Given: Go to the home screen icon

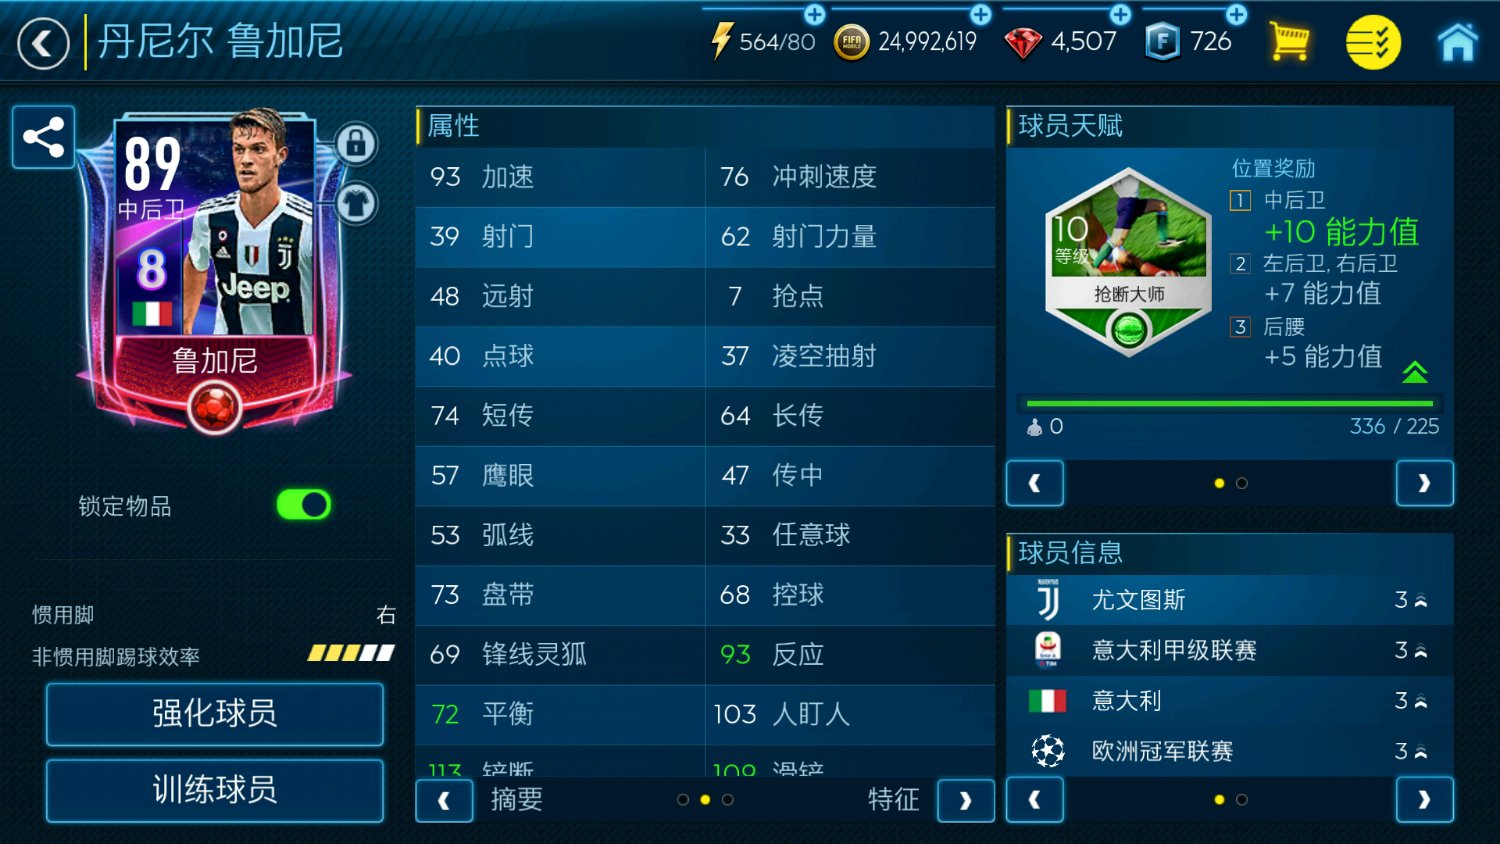Looking at the screenshot, I should click(1457, 42).
